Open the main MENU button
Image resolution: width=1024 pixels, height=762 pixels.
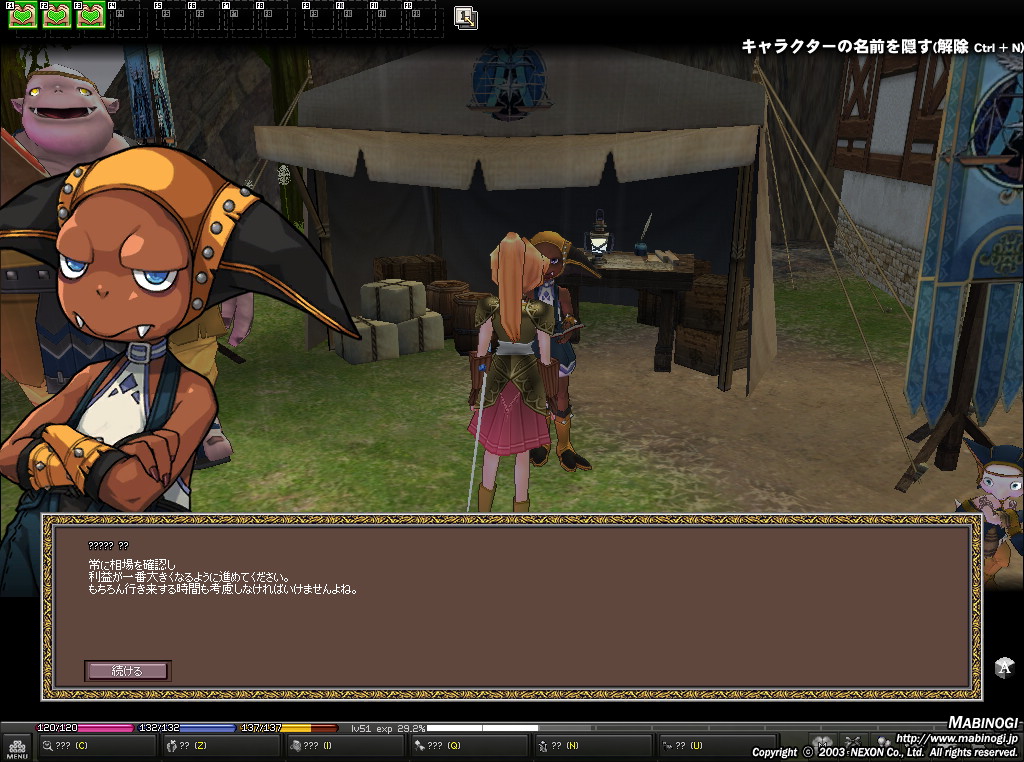click(16, 746)
